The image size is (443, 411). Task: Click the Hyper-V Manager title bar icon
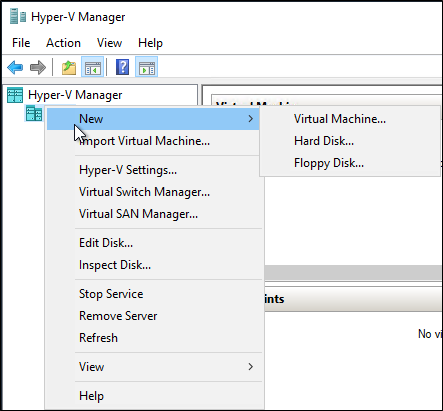18,17
